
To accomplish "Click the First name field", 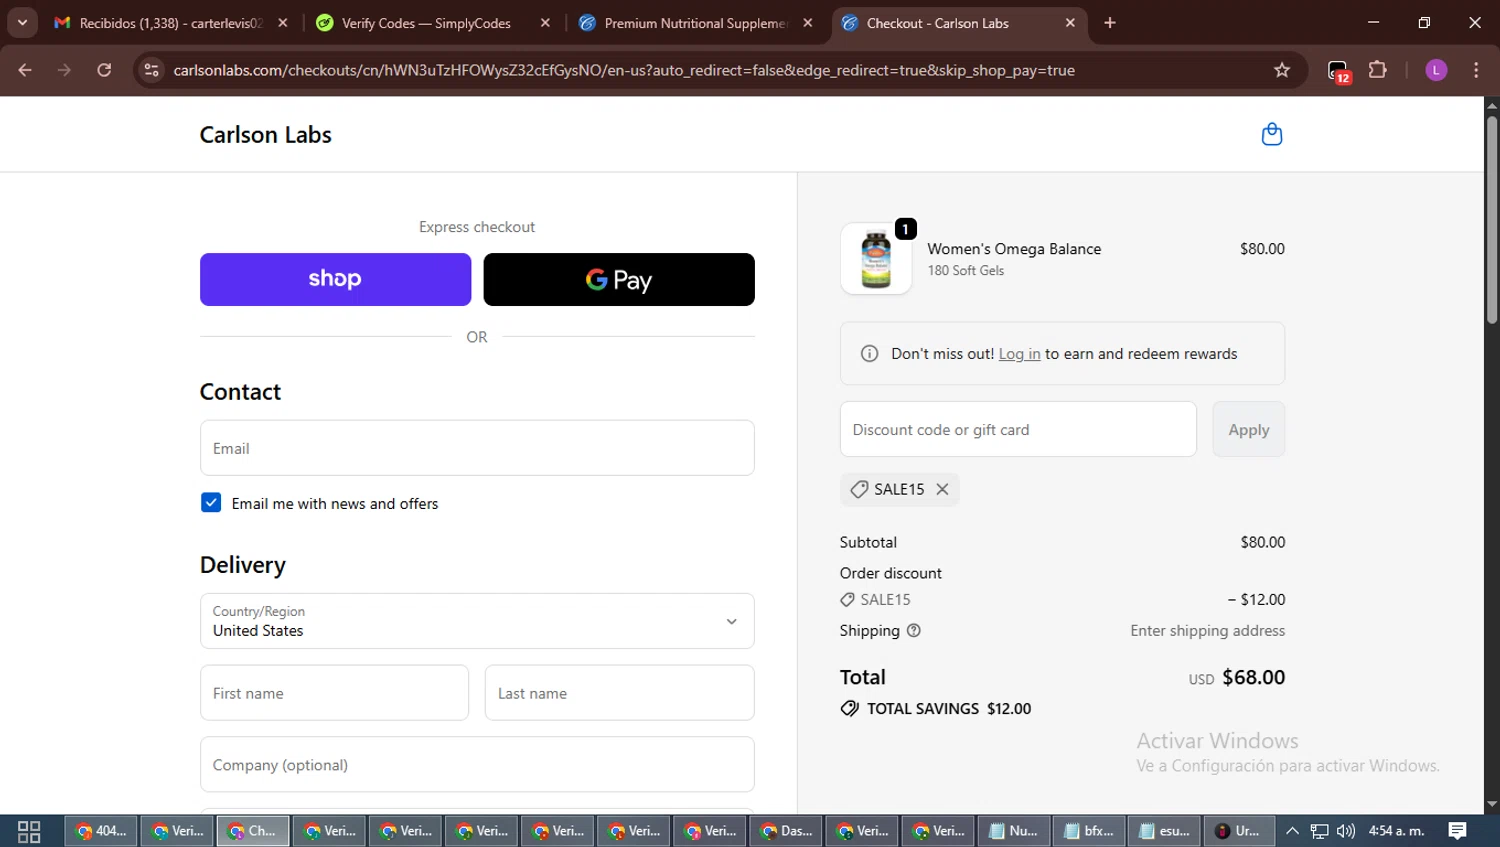I will pyautogui.click(x=334, y=693).
